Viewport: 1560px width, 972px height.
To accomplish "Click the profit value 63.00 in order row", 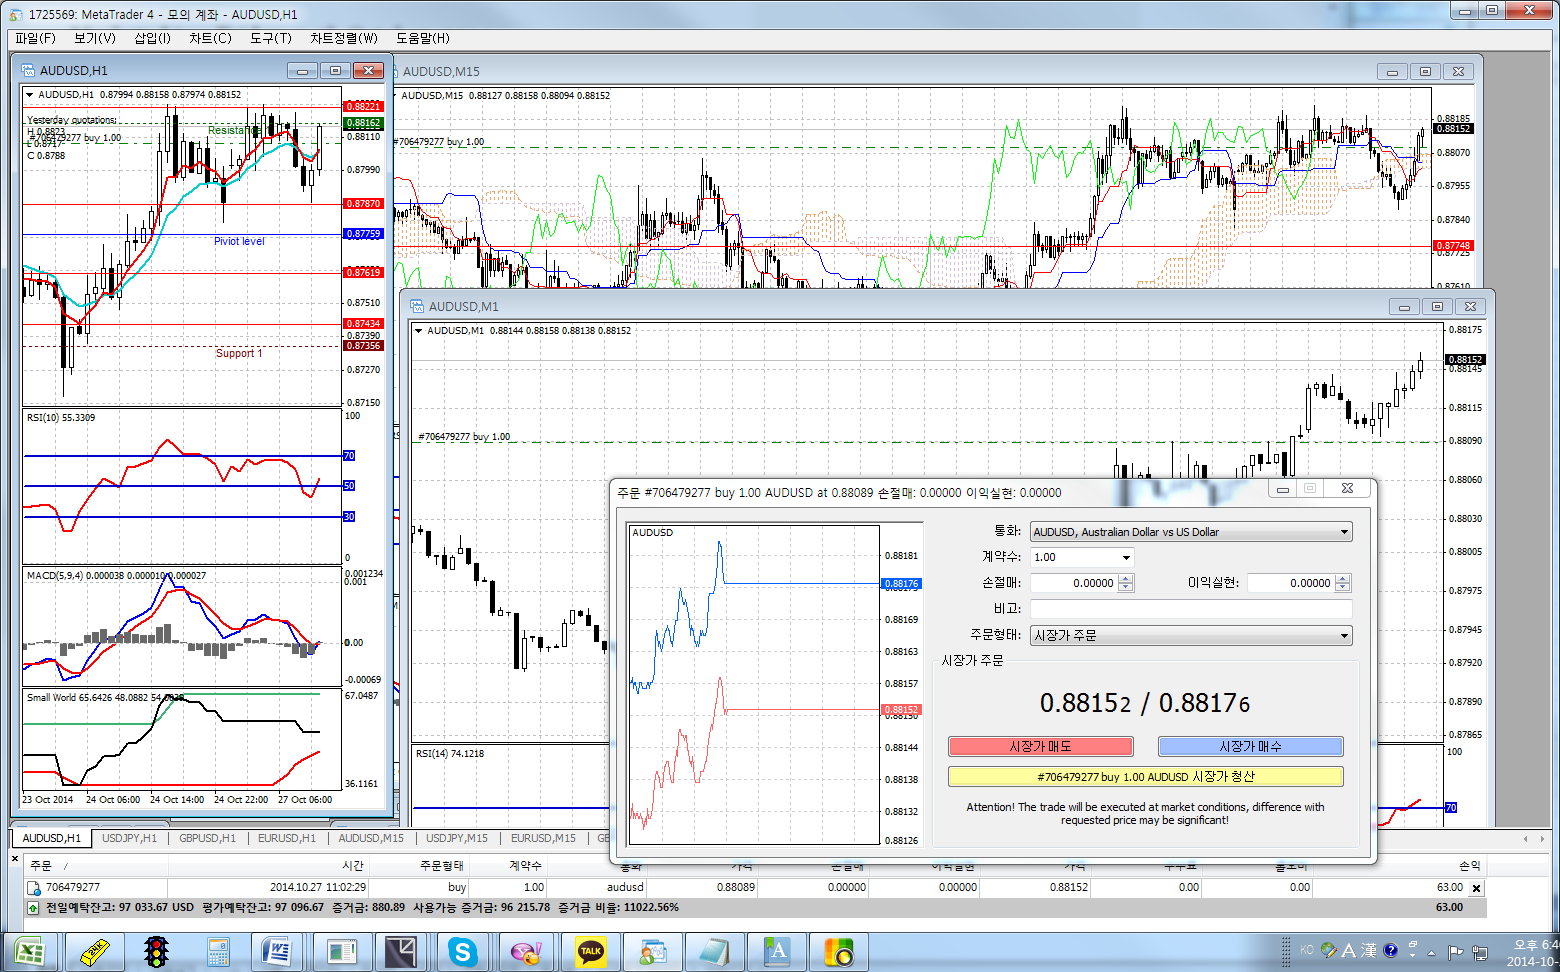I will [x=1450, y=887].
